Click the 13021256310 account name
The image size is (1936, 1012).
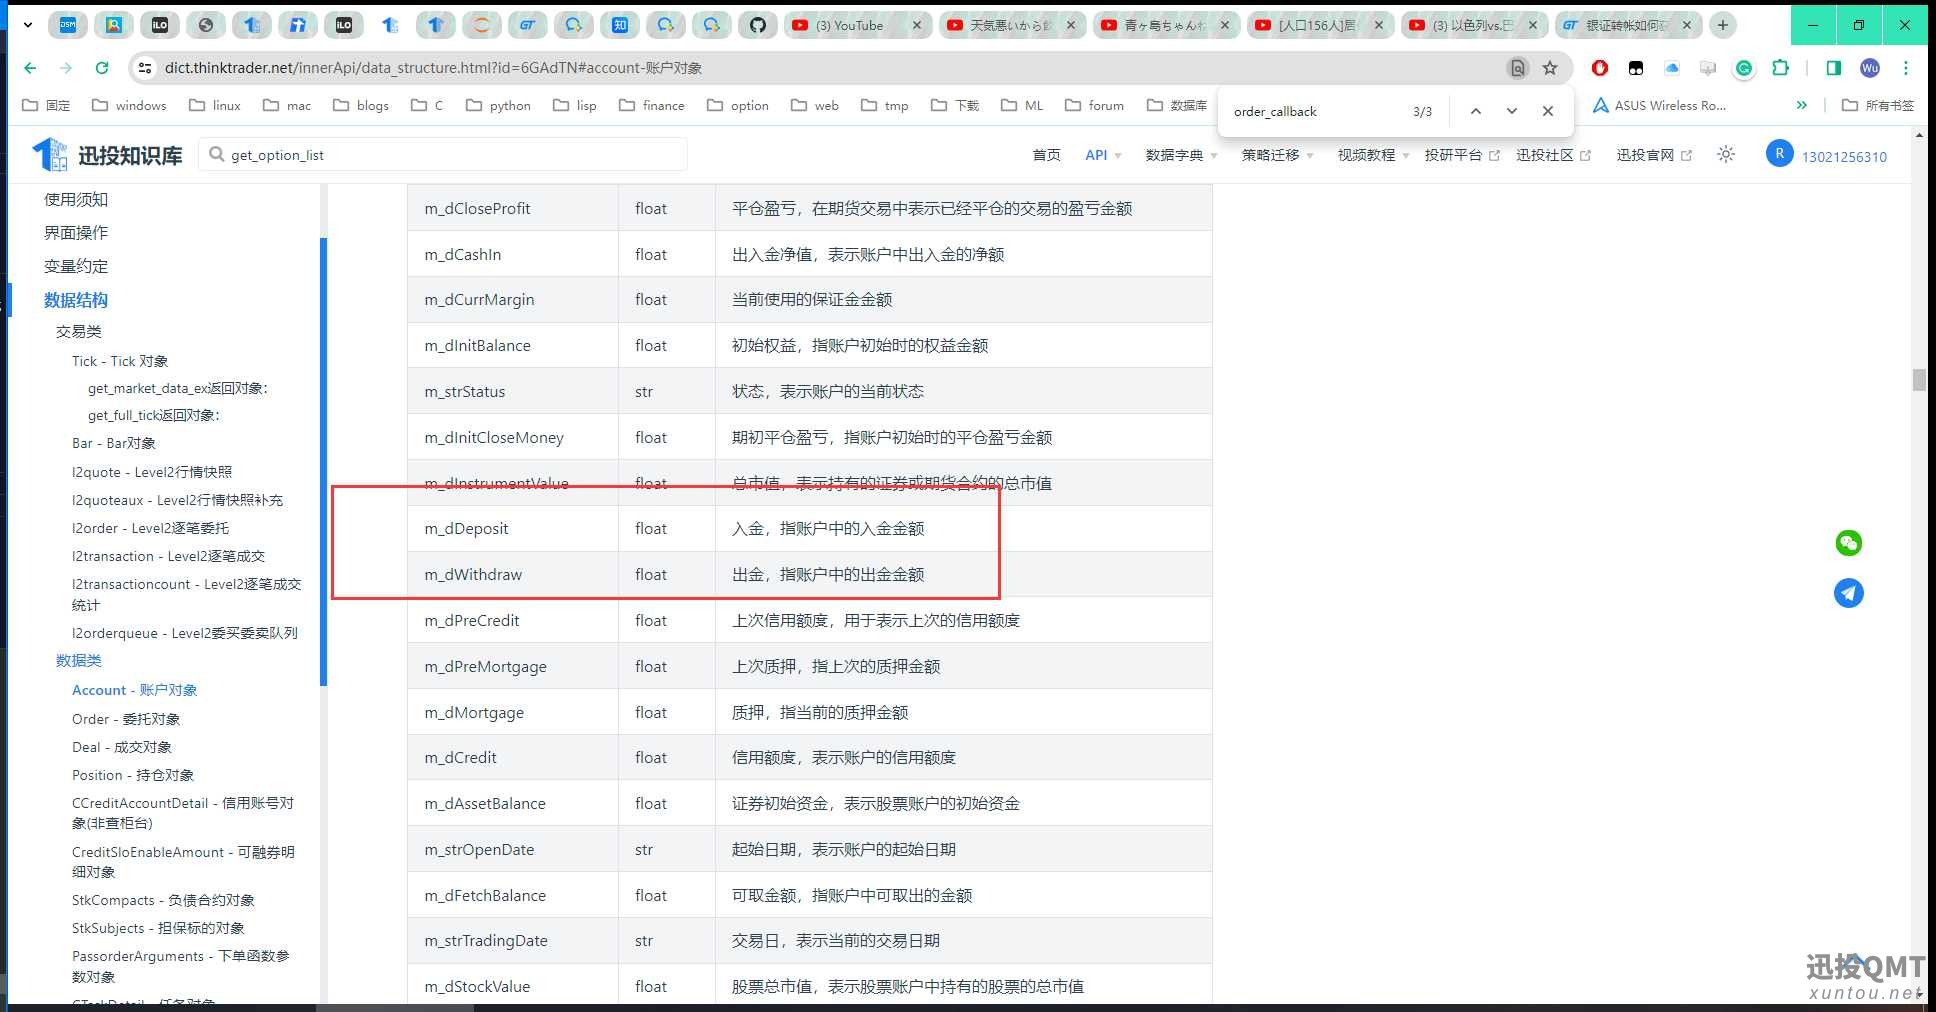click(1844, 157)
